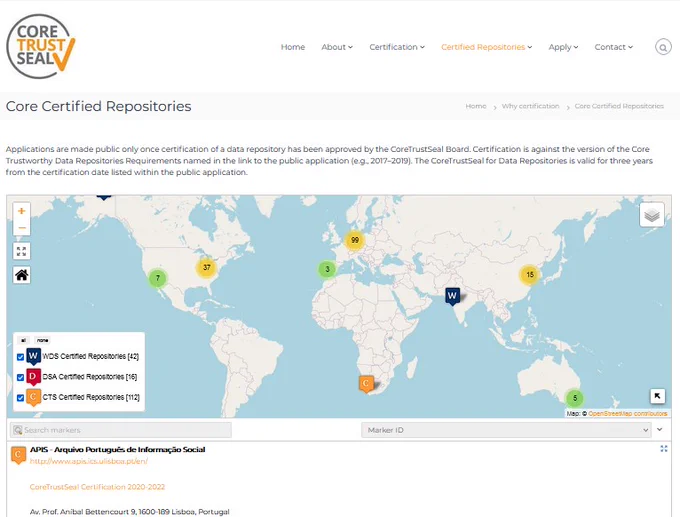Reset map with home icon
The image size is (680, 517).
tap(22, 275)
